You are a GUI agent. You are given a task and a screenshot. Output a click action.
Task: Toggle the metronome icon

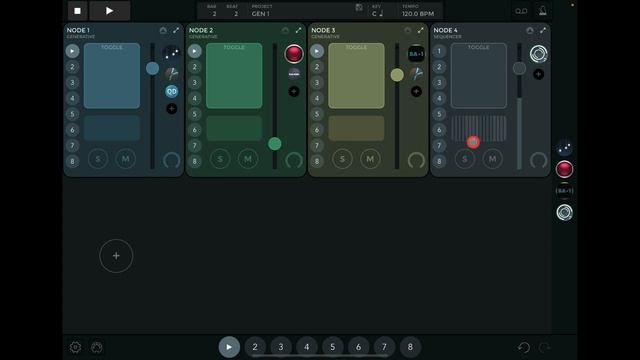point(542,11)
